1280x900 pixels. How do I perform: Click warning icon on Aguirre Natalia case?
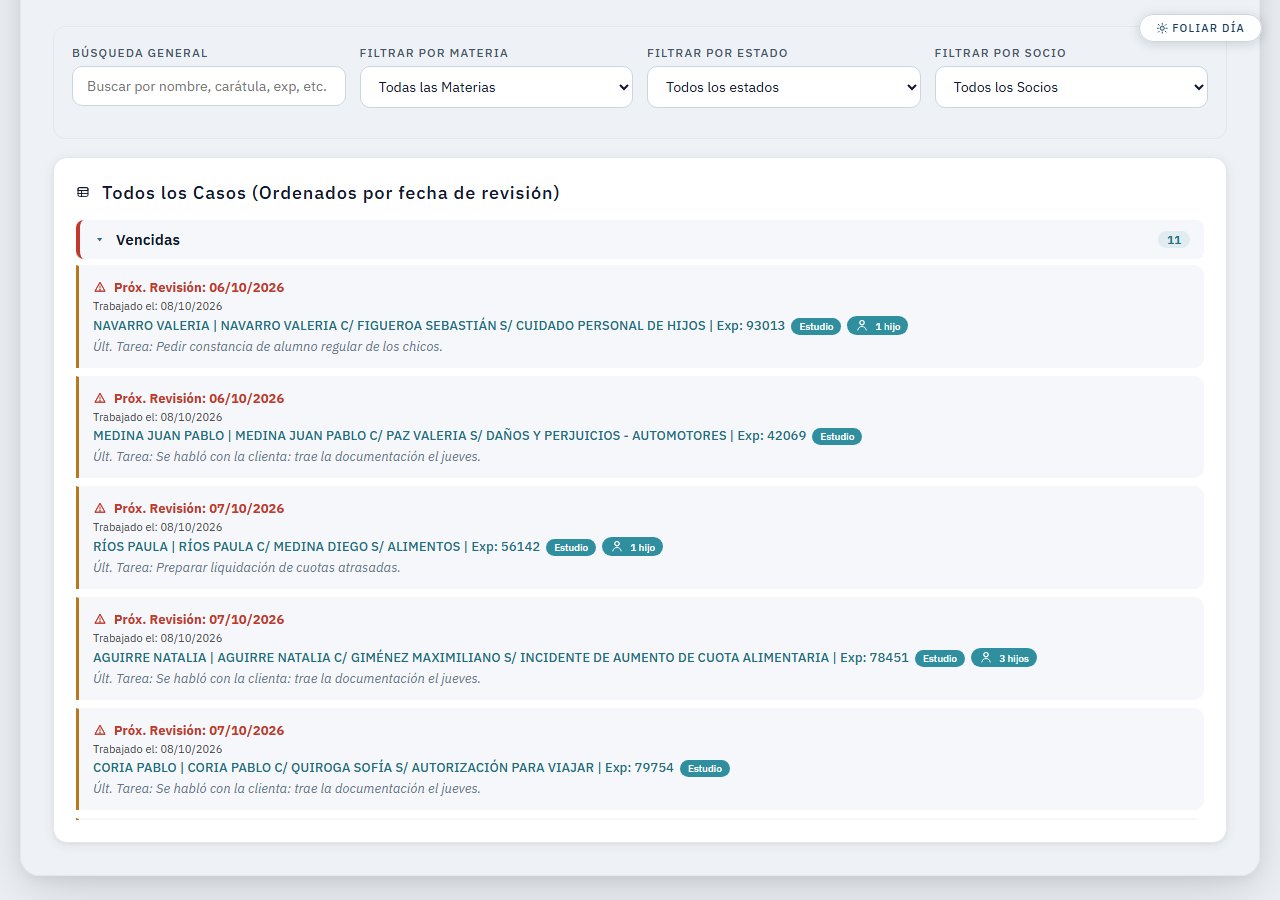(100, 620)
